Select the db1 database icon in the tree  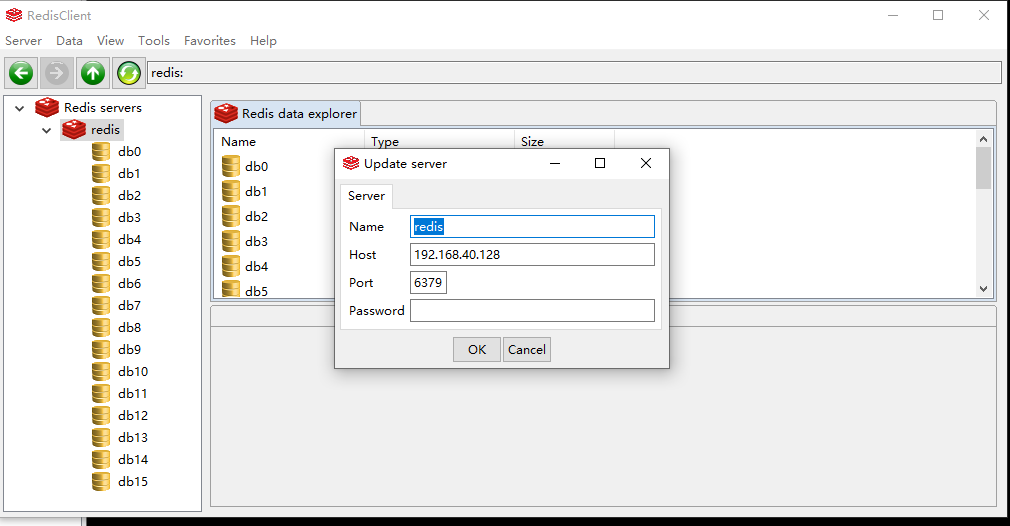click(x=101, y=173)
